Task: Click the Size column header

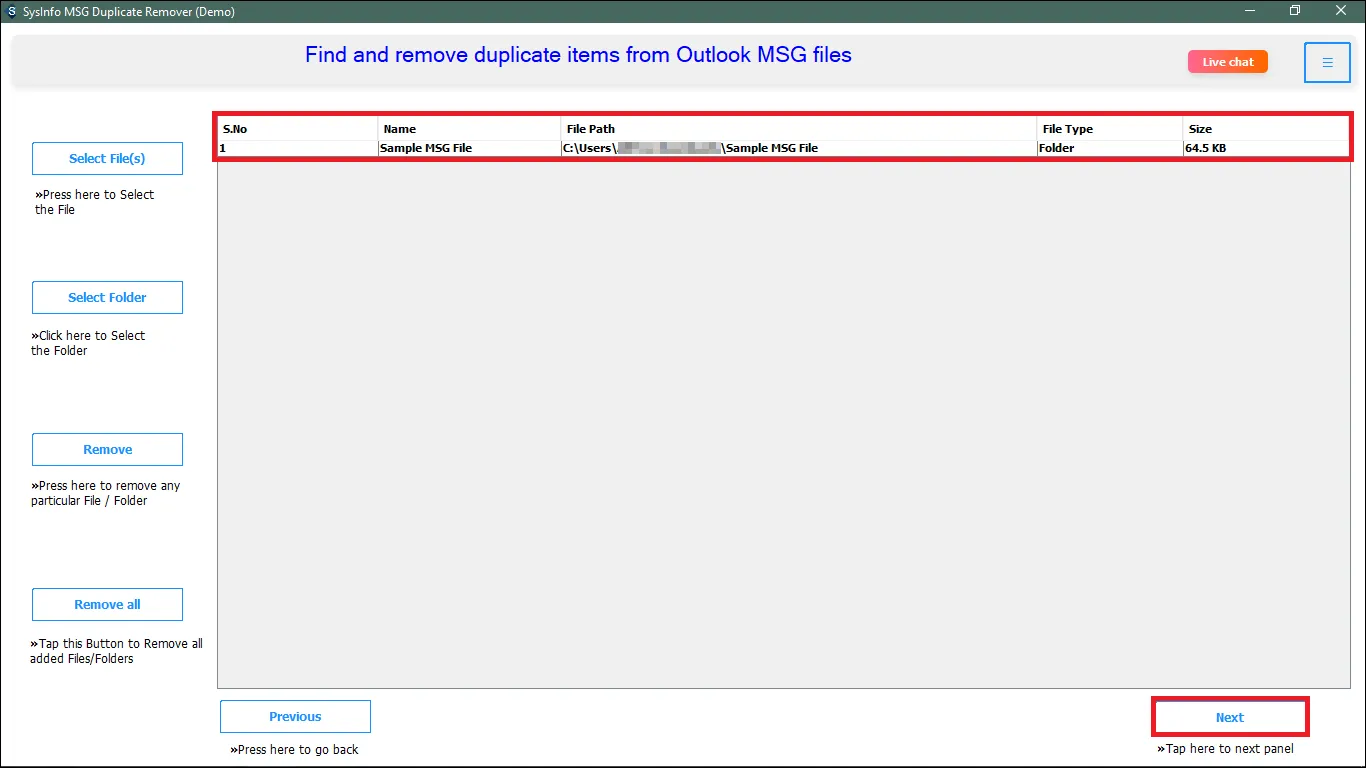Action: pyautogui.click(x=1266, y=129)
